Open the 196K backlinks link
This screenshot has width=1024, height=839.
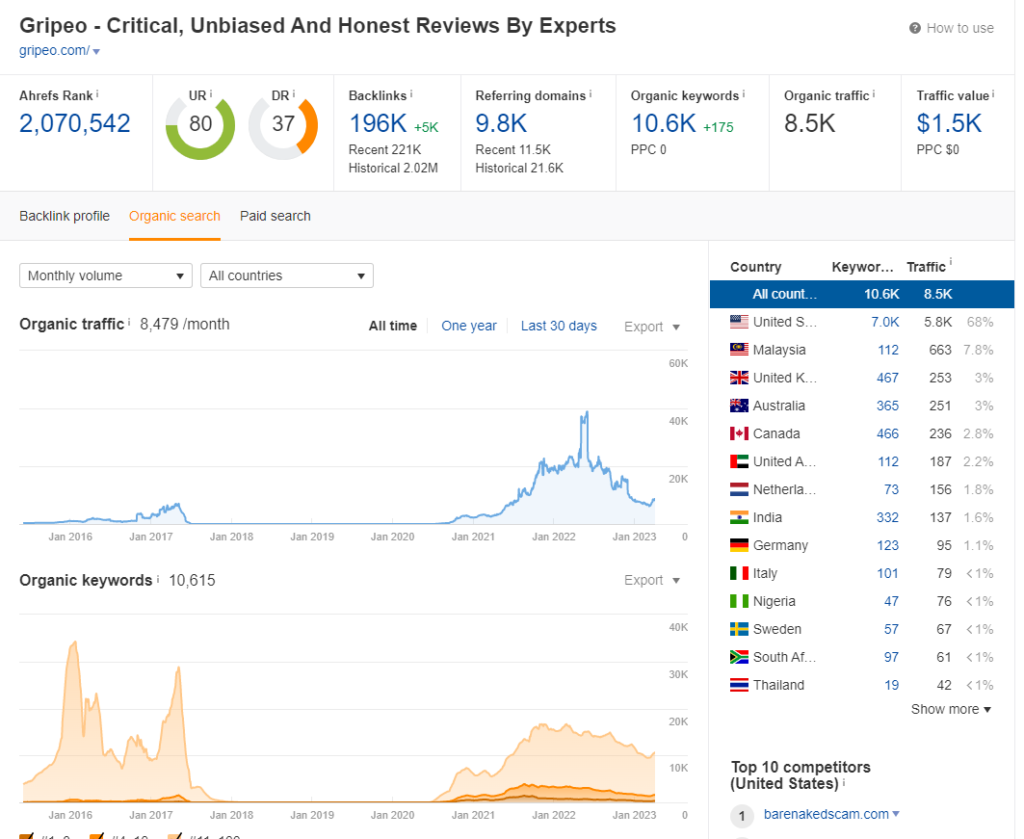pyautogui.click(x=378, y=124)
